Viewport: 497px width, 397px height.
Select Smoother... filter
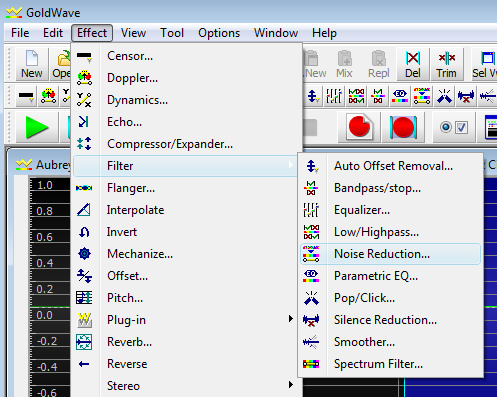391,342
